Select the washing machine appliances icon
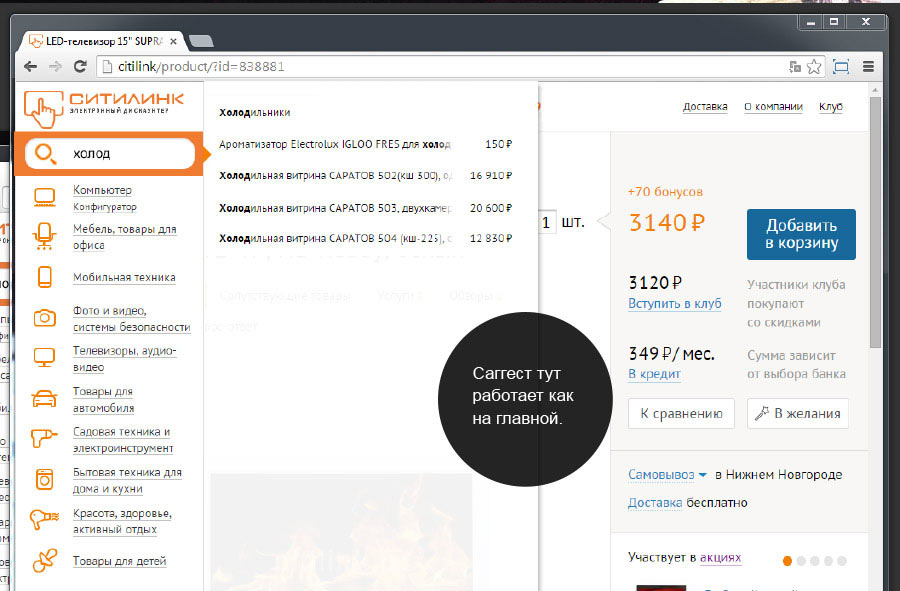The width and height of the screenshot is (900, 591). tap(45, 480)
